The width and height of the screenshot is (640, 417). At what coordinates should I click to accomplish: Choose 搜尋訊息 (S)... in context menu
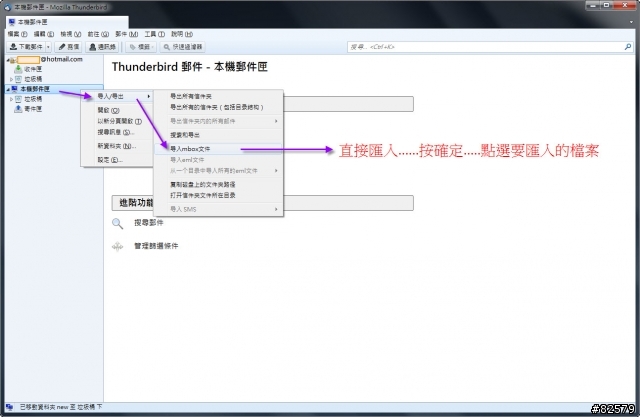click(x=118, y=132)
